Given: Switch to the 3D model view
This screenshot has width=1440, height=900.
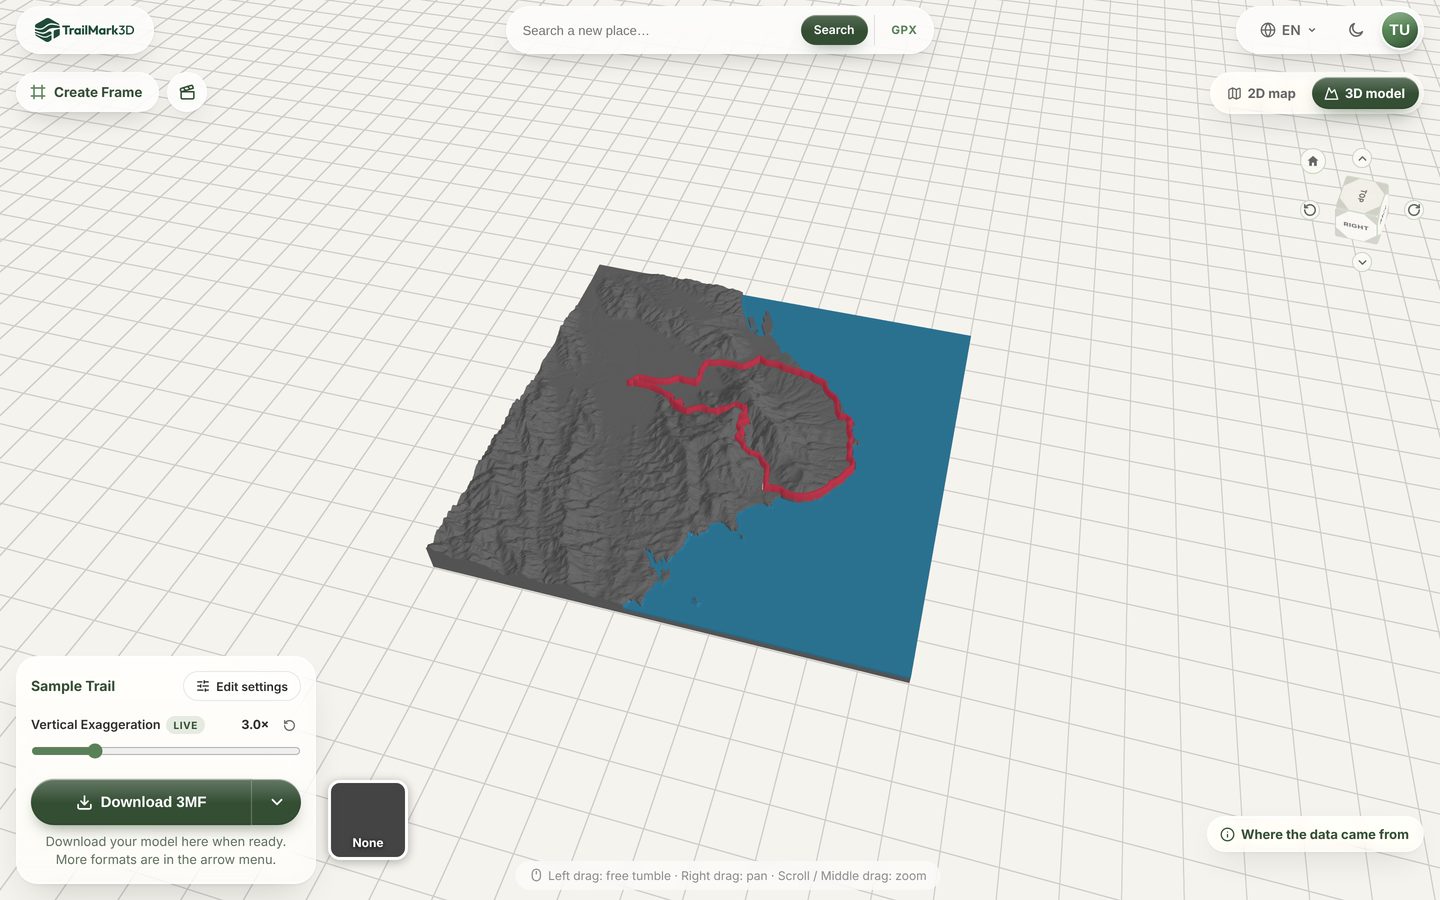Looking at the screenshot, I should tap(1365, 93).
